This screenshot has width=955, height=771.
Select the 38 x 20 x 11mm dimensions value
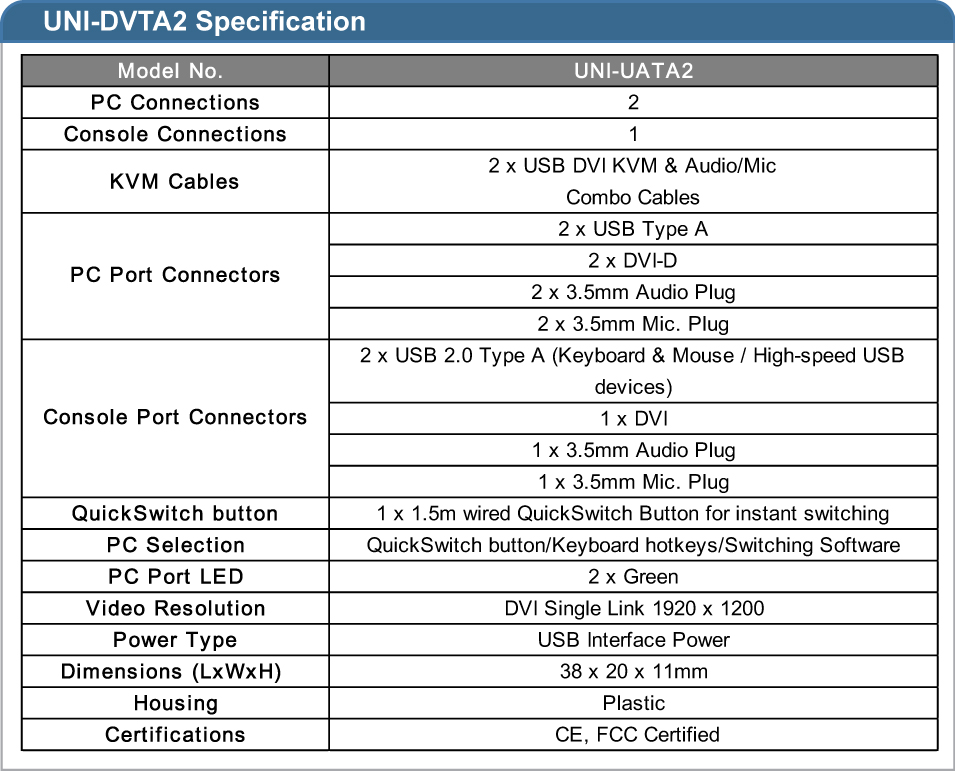(x=633, y=672)
